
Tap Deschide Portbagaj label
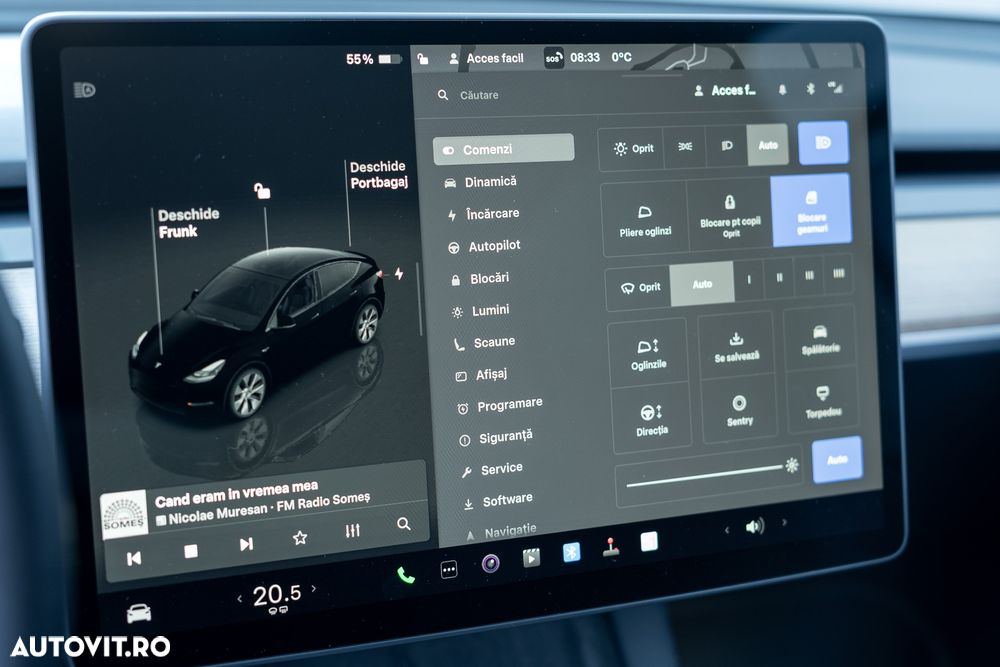coord(378,174)
